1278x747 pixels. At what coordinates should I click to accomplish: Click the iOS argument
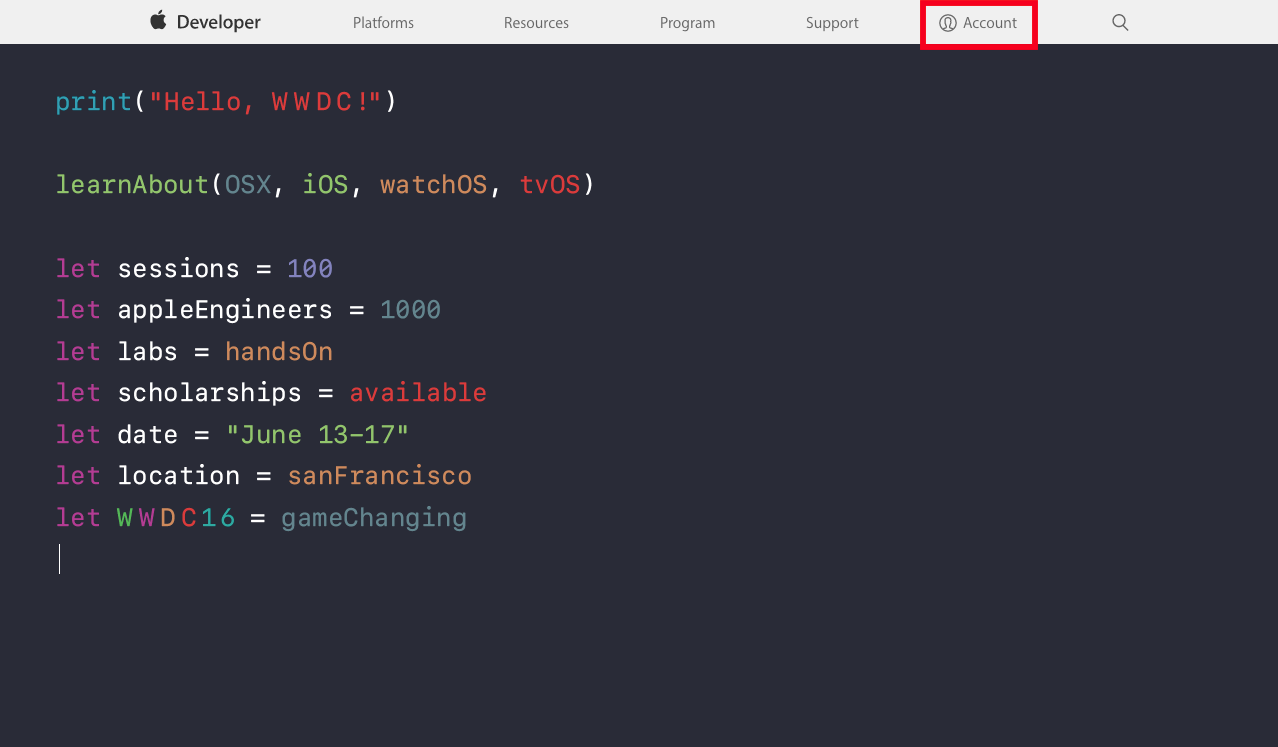325,185
